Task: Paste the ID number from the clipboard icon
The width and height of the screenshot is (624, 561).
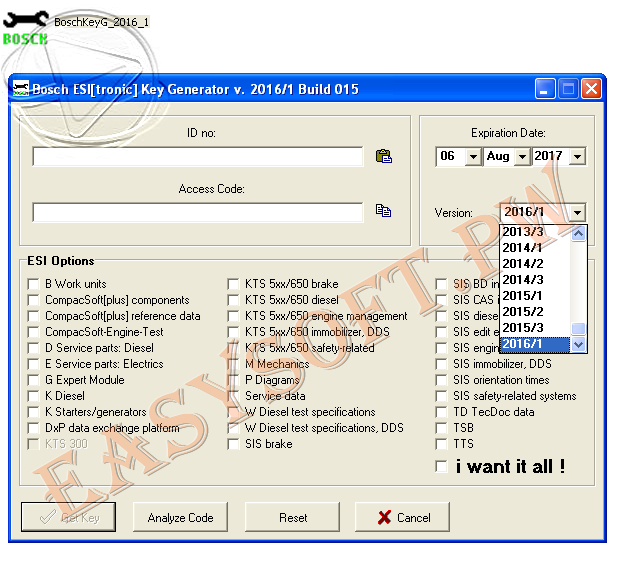Action: click(x=384, y=156)
